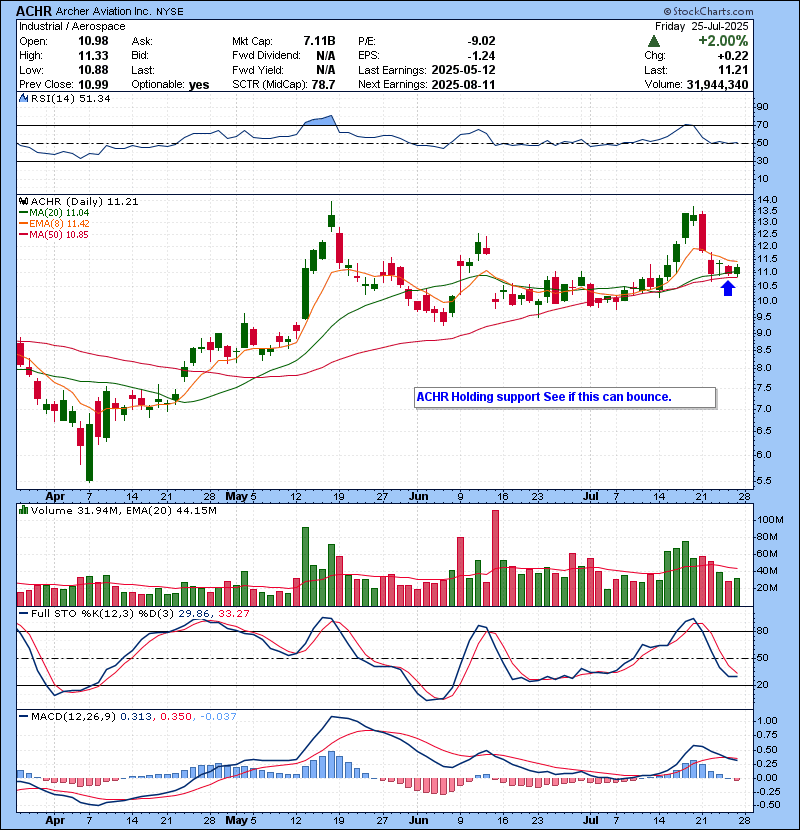
Task: Click the Mkt Cap value 7.11B
Action: (x=319, y=41)
